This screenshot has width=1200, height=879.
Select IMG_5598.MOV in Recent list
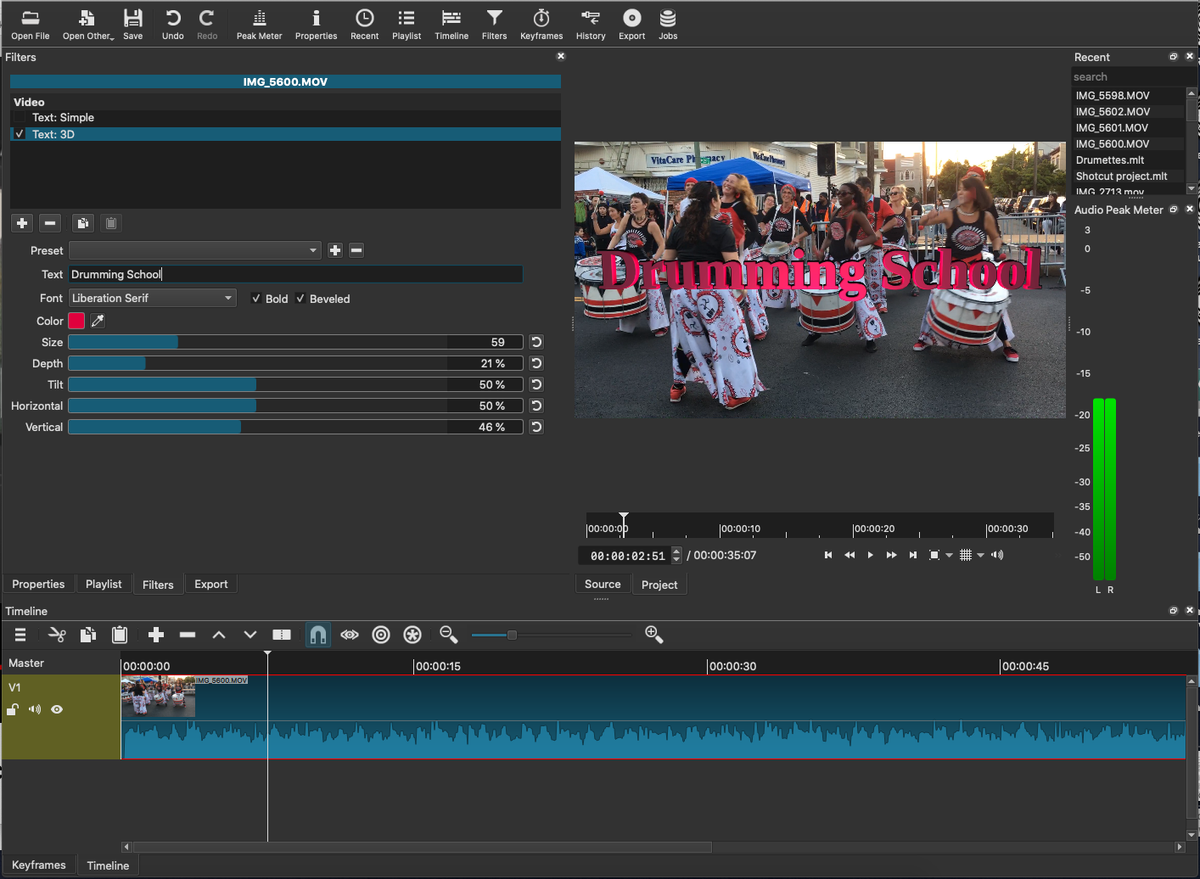point(1112,96)
